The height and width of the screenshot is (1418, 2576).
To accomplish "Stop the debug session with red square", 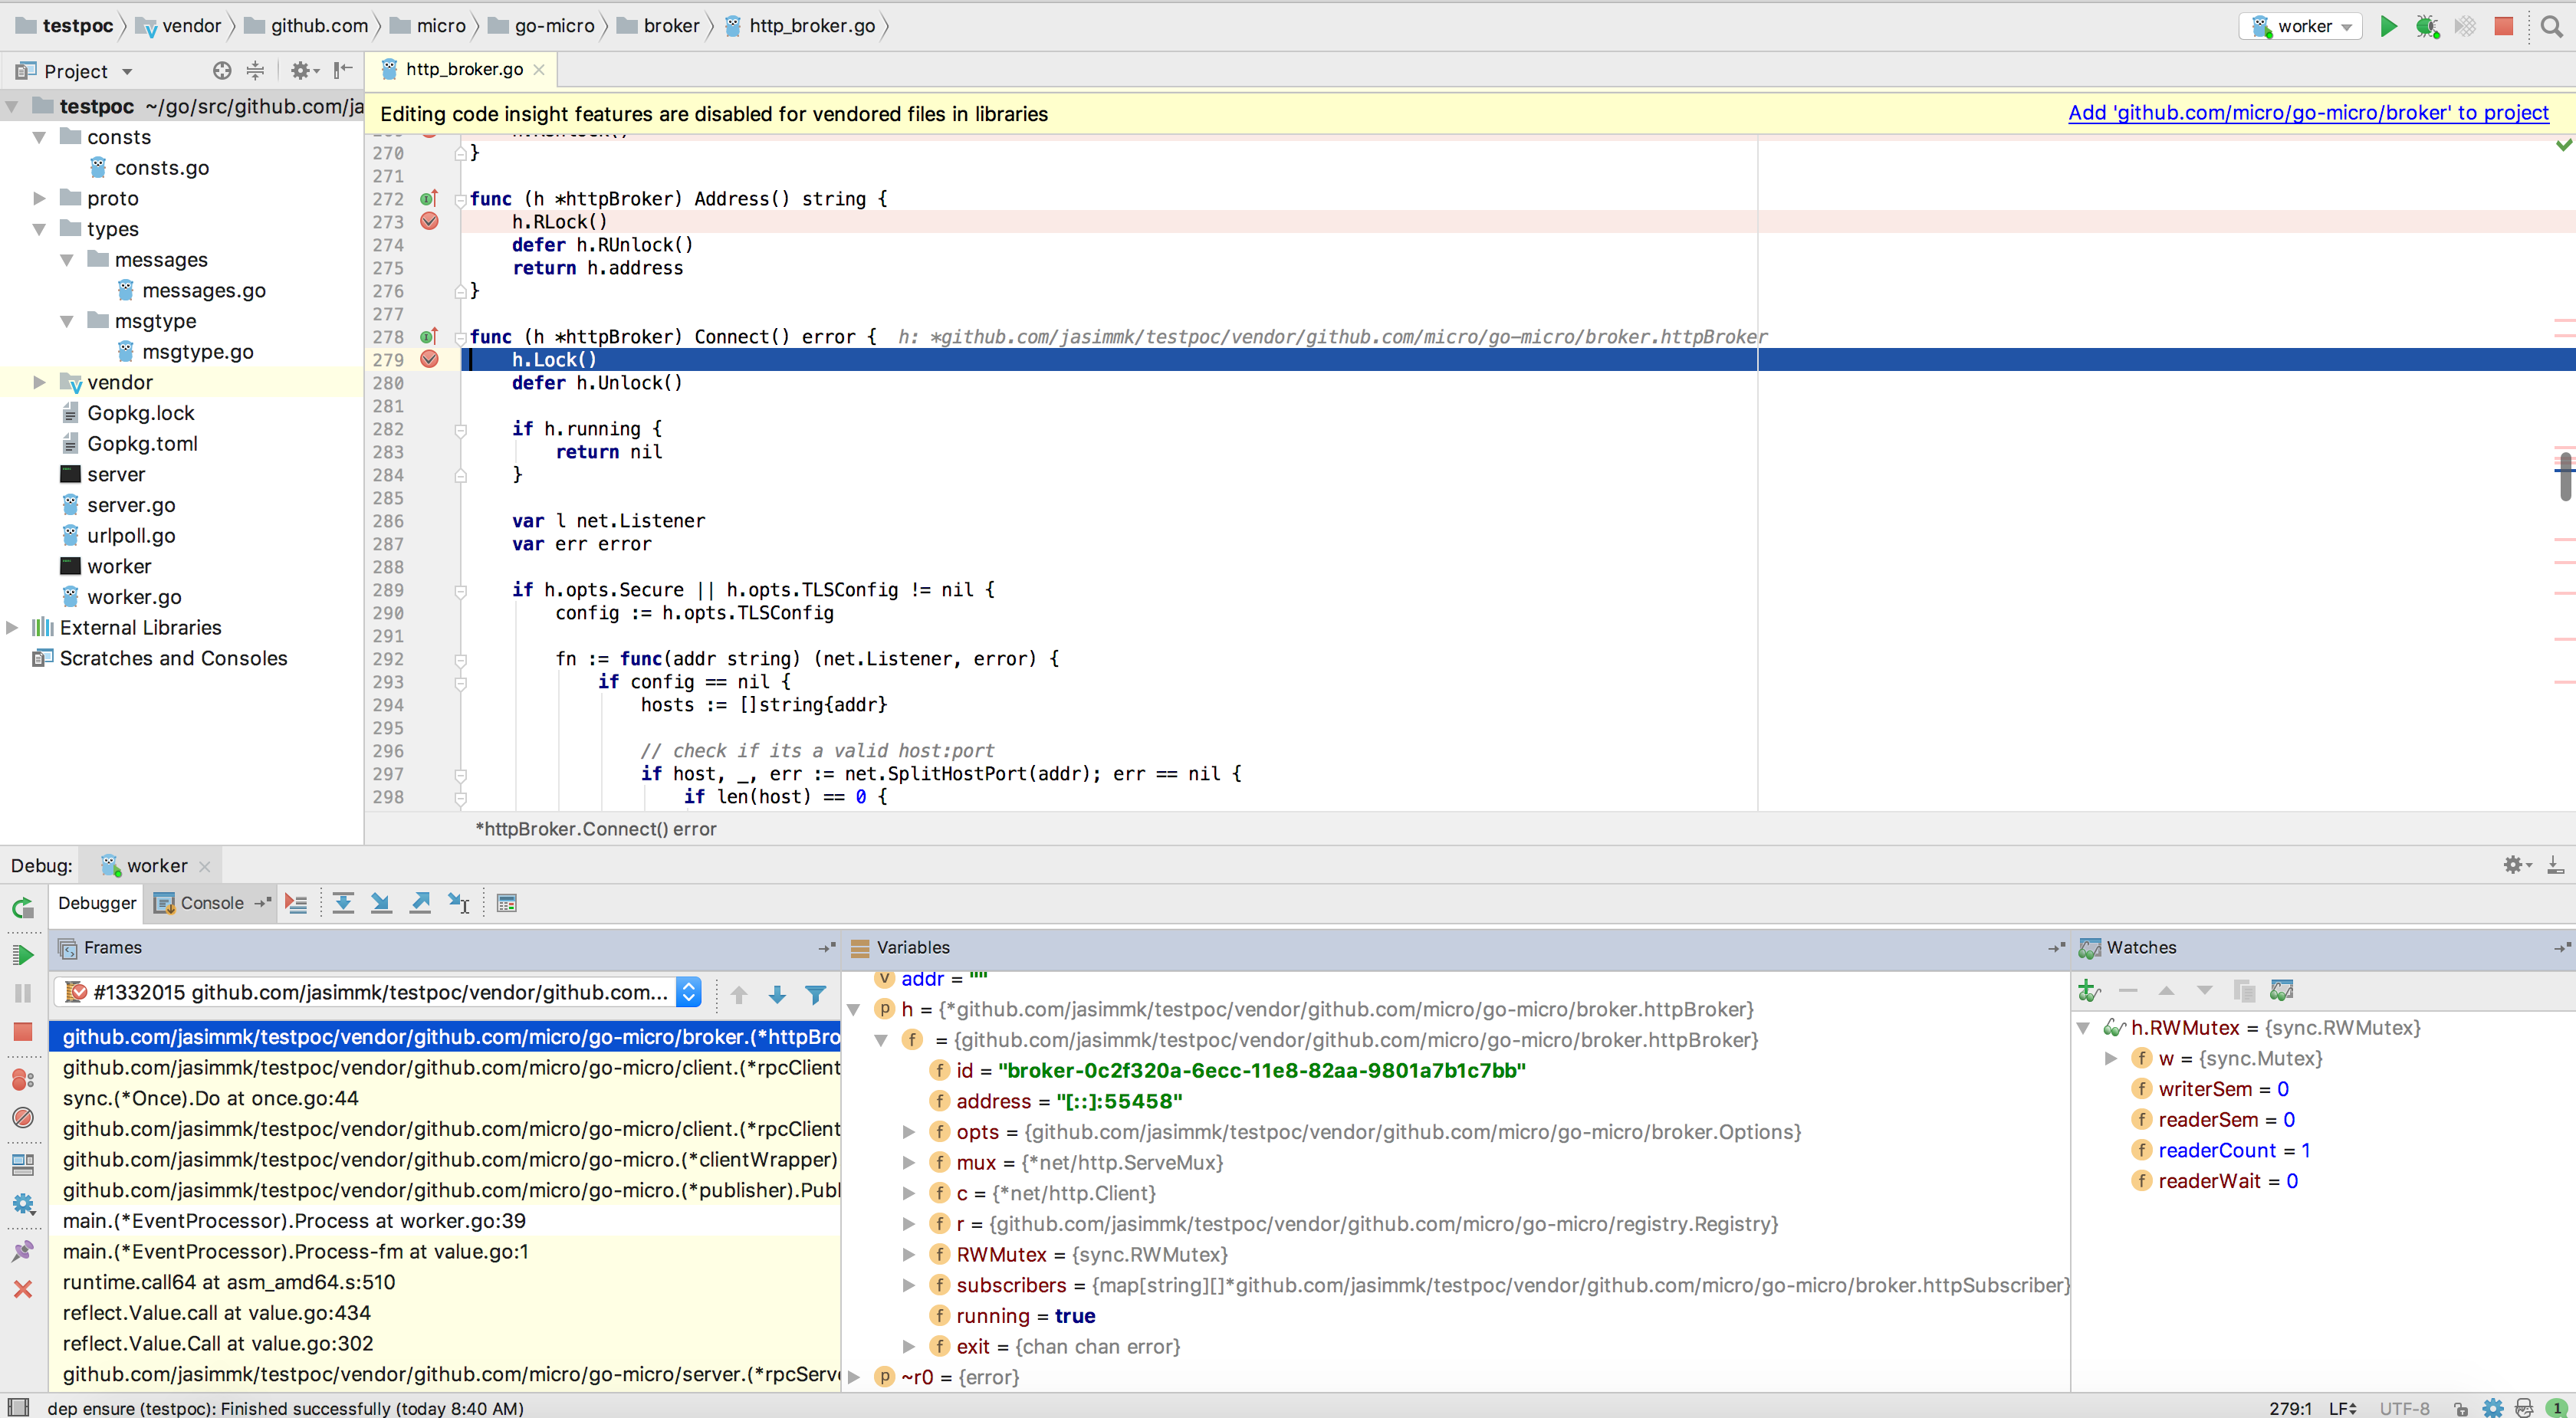I will 22,1031.
